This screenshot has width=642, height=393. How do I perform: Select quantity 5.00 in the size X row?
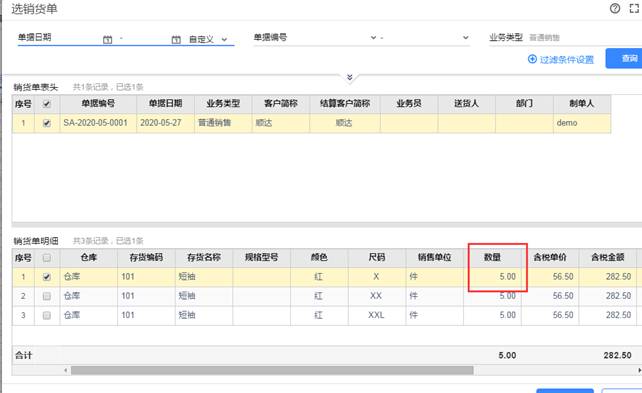(492, 277)
